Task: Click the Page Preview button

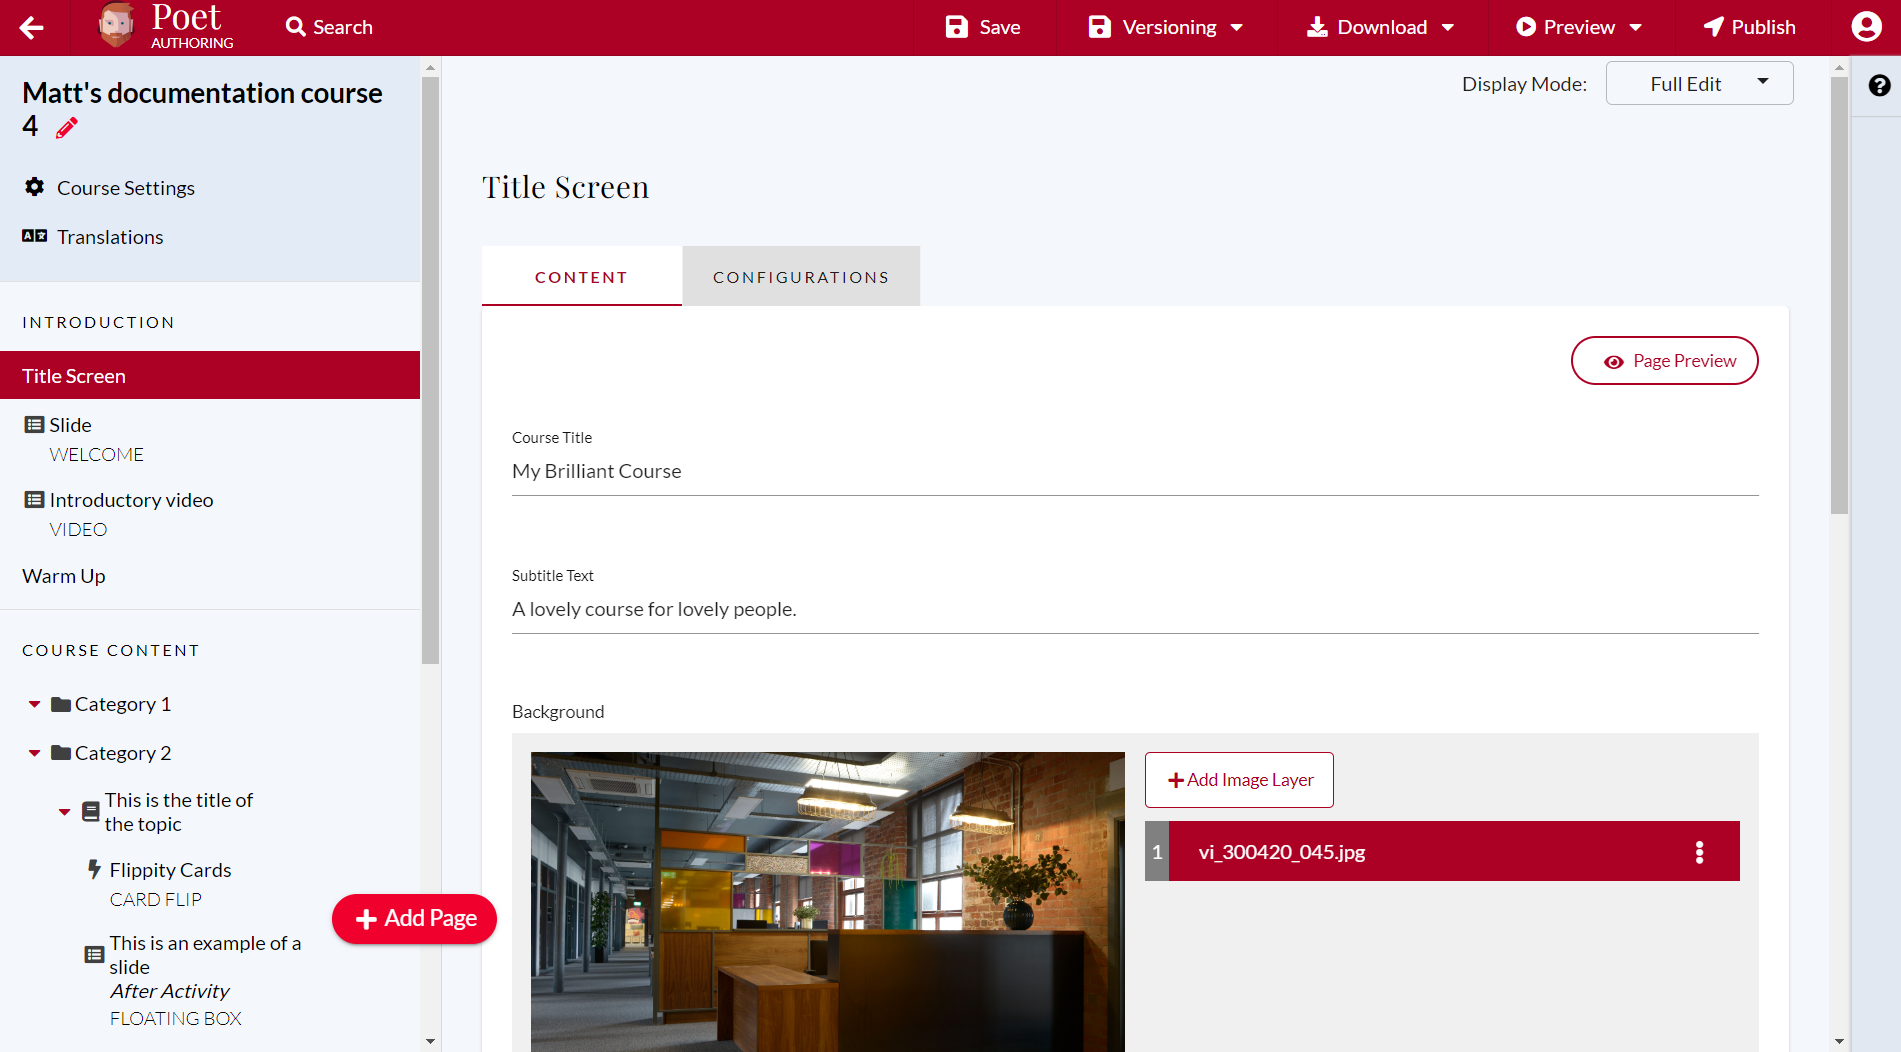Action: pos(1664,361)
